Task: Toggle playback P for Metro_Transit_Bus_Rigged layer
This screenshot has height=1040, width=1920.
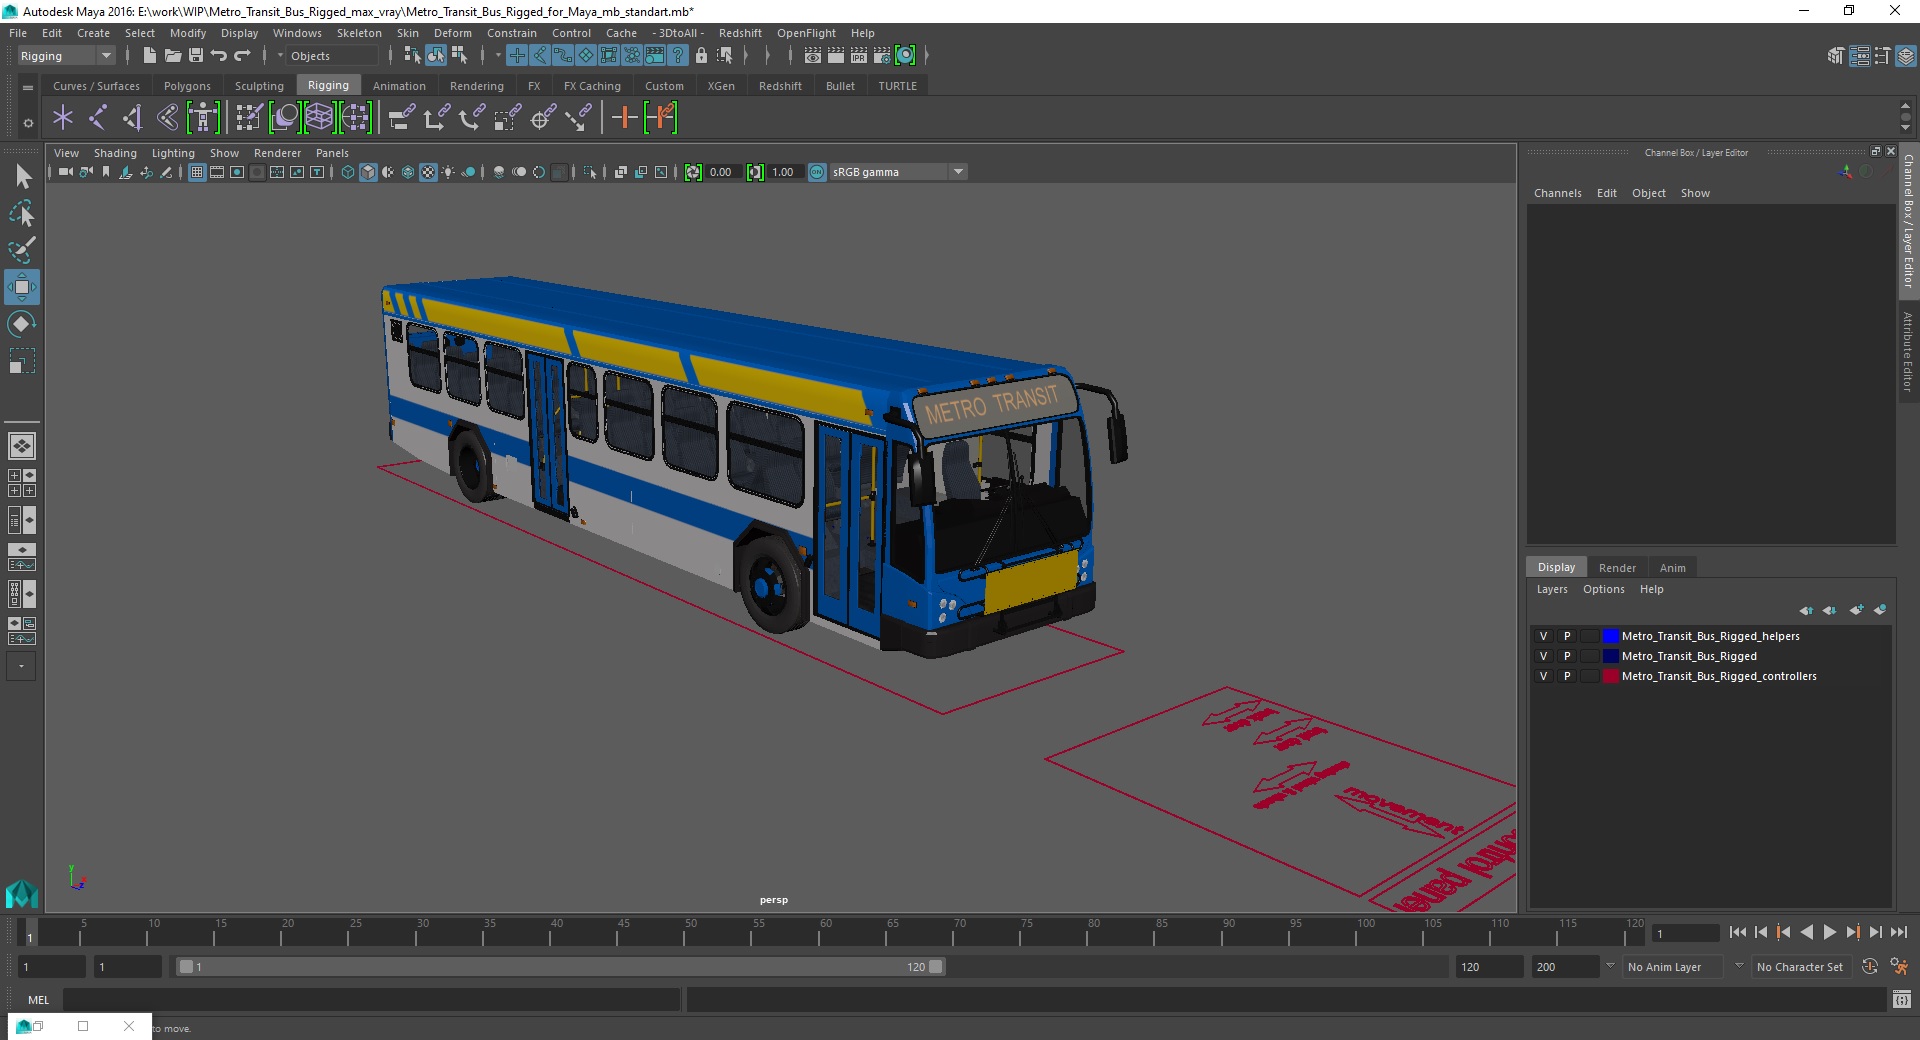Action: pos(1567,656)
